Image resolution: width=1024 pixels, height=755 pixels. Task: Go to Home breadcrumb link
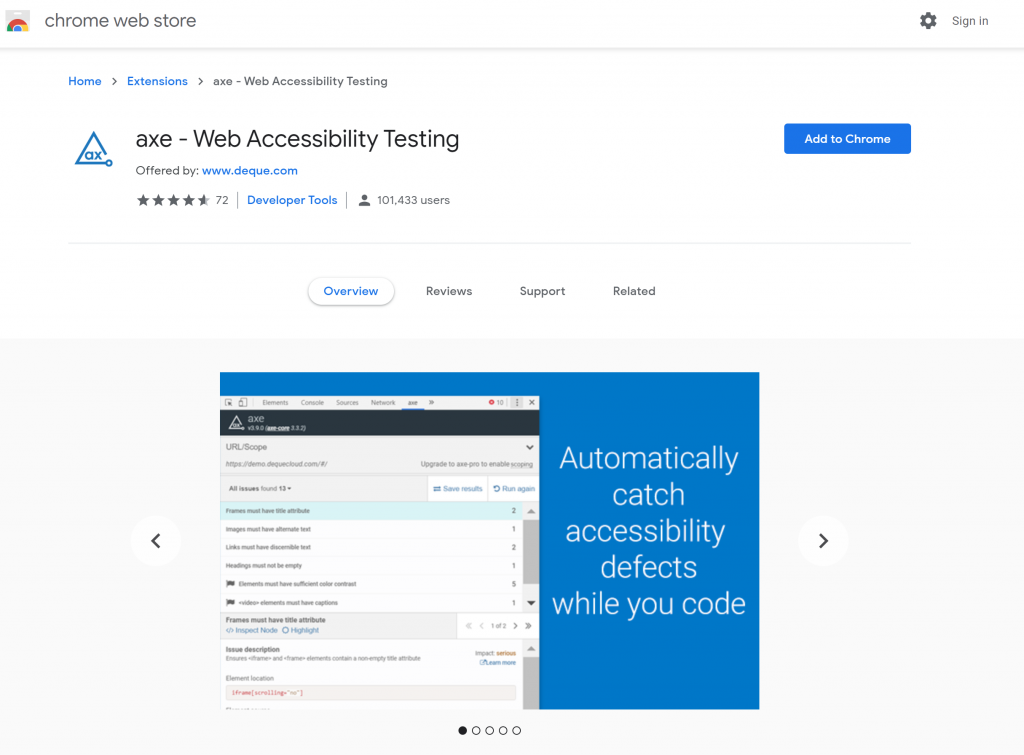pos(85,81)
